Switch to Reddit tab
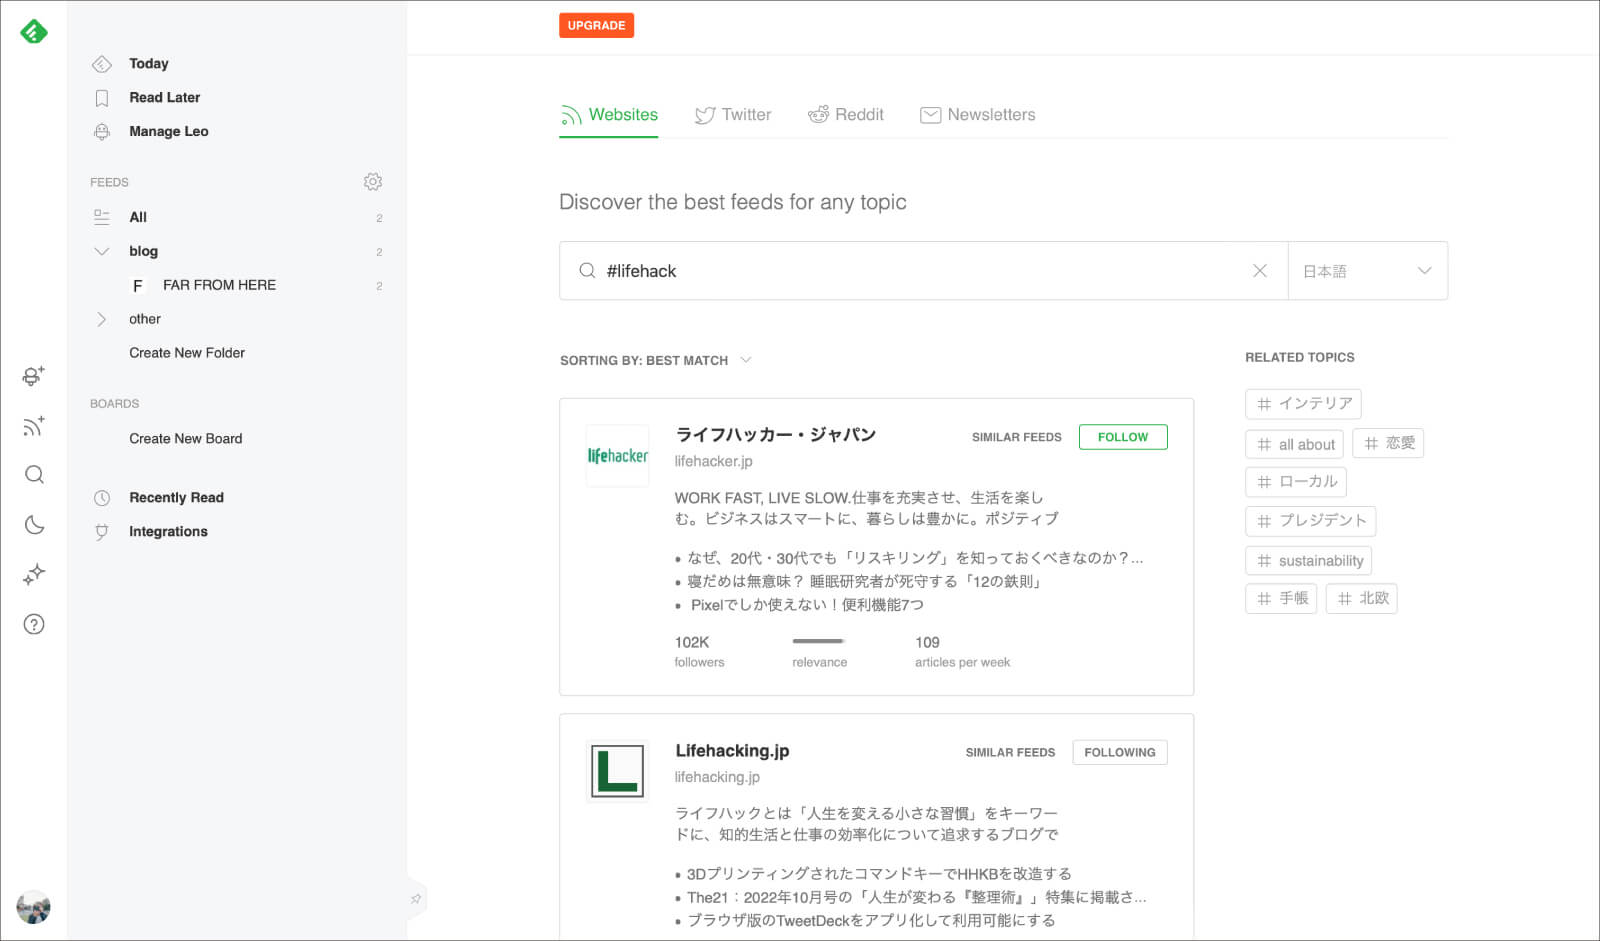1600x941 pixels. pos(846,115)
